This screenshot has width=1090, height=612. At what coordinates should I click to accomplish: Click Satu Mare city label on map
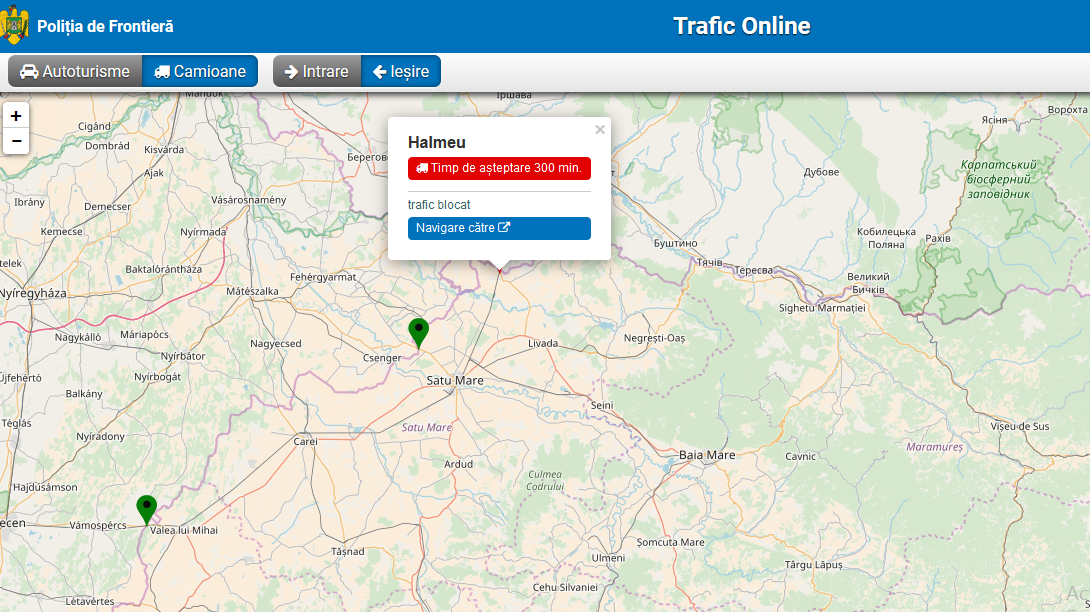click(455, 381)
